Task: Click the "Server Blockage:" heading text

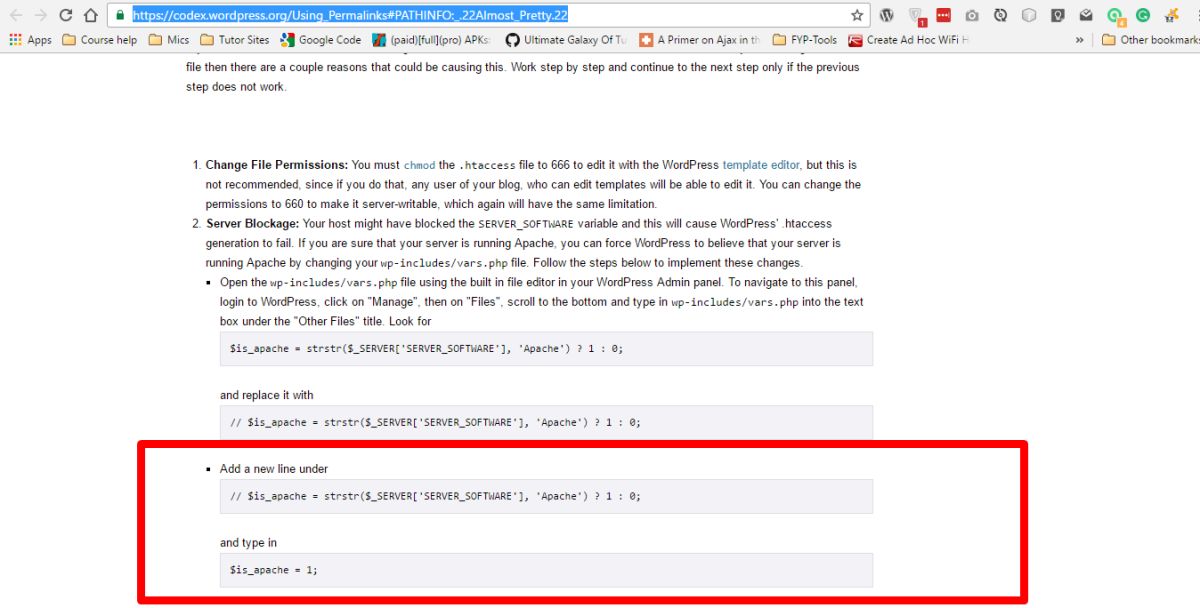Action: 253,223
